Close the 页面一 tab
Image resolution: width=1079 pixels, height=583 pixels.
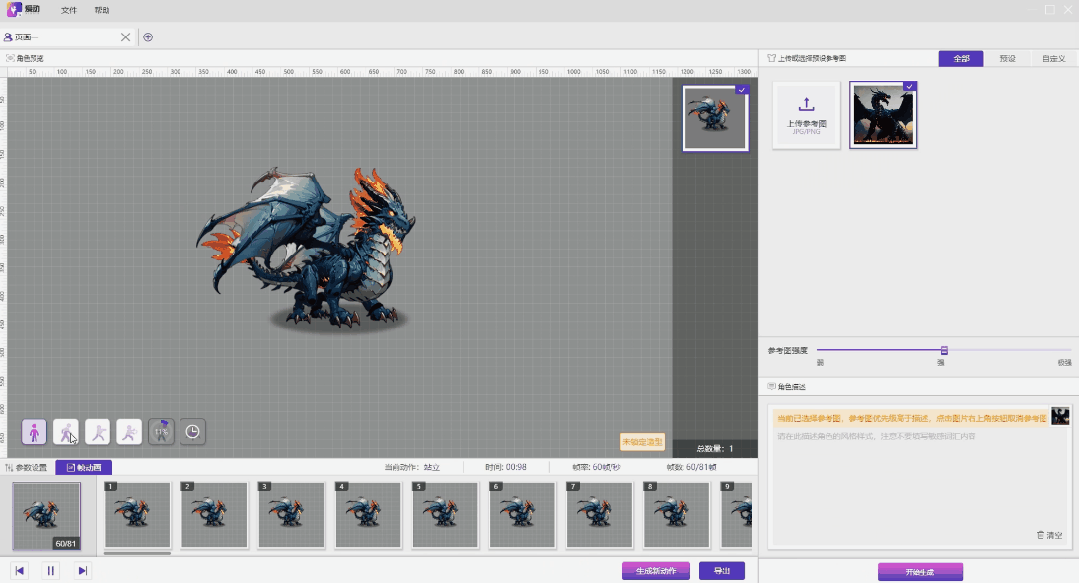[x=125, y=37]
